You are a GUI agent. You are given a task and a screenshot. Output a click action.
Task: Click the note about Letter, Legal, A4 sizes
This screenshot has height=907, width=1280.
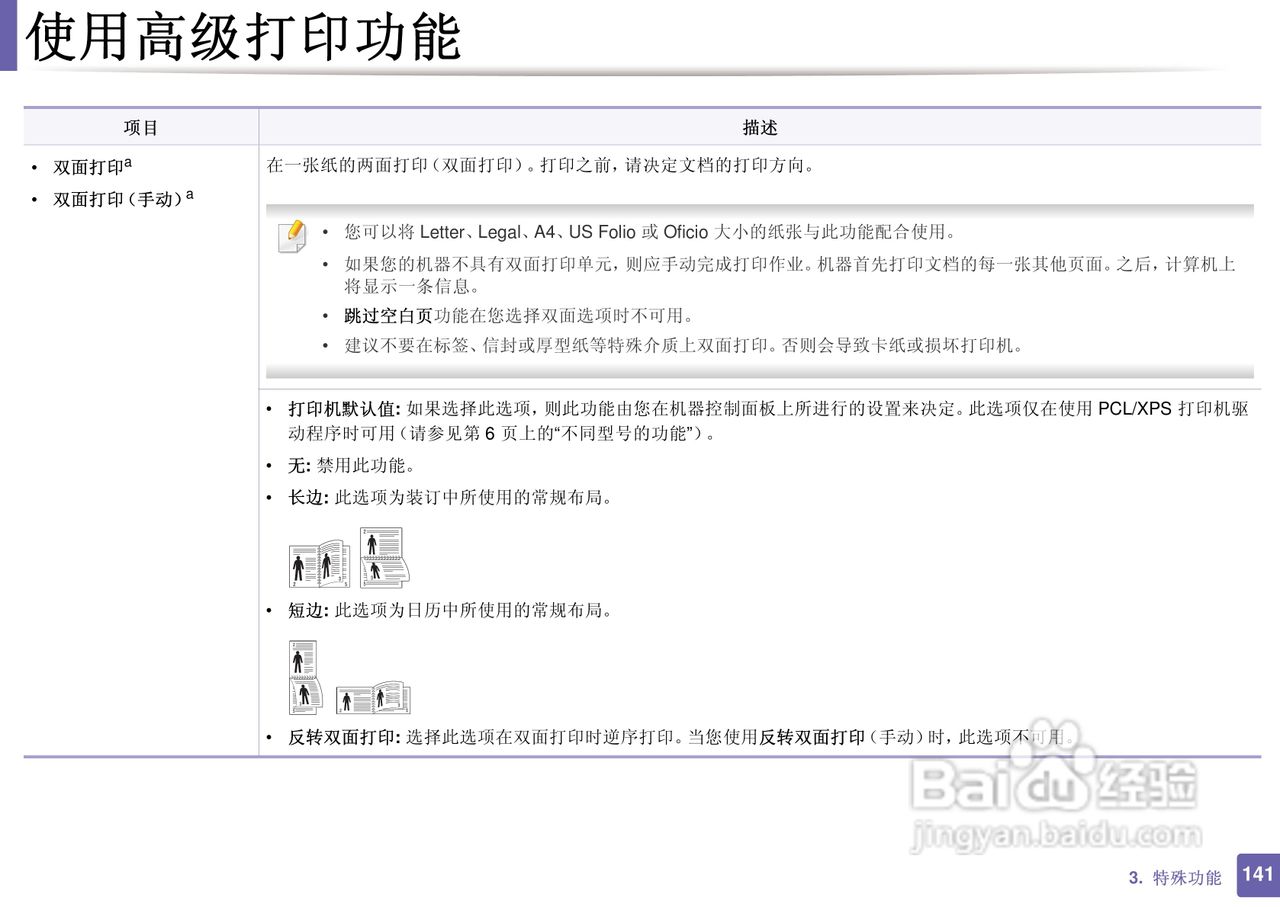[x=650, y=232]
